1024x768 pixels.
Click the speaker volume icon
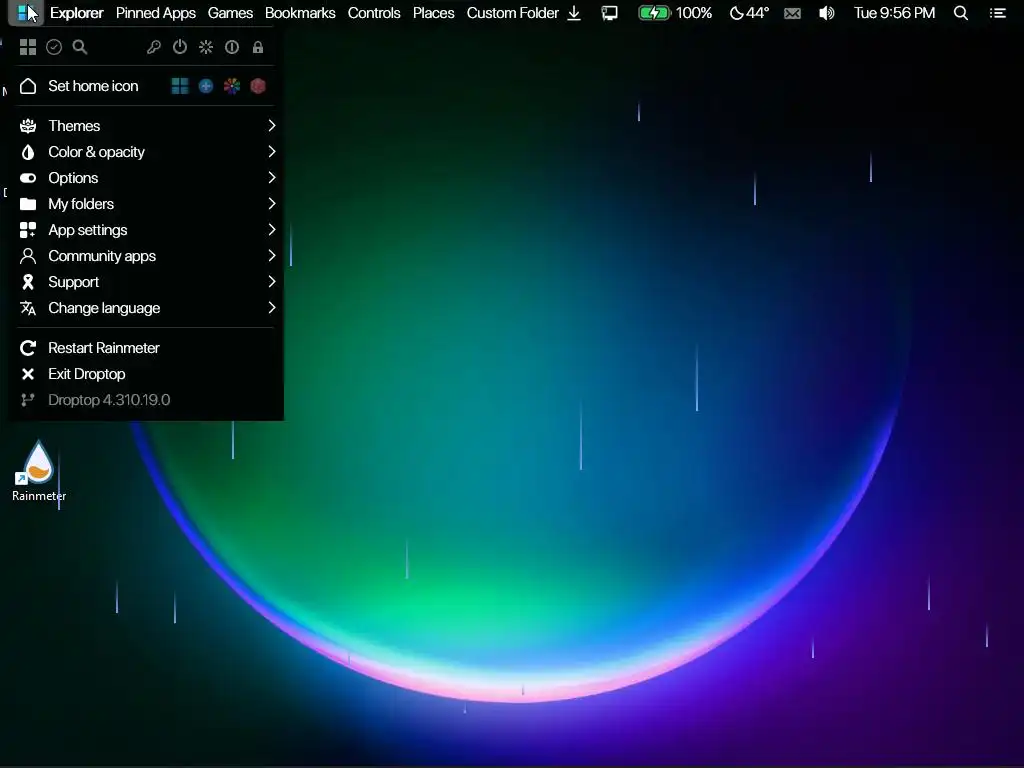(827, 13)
